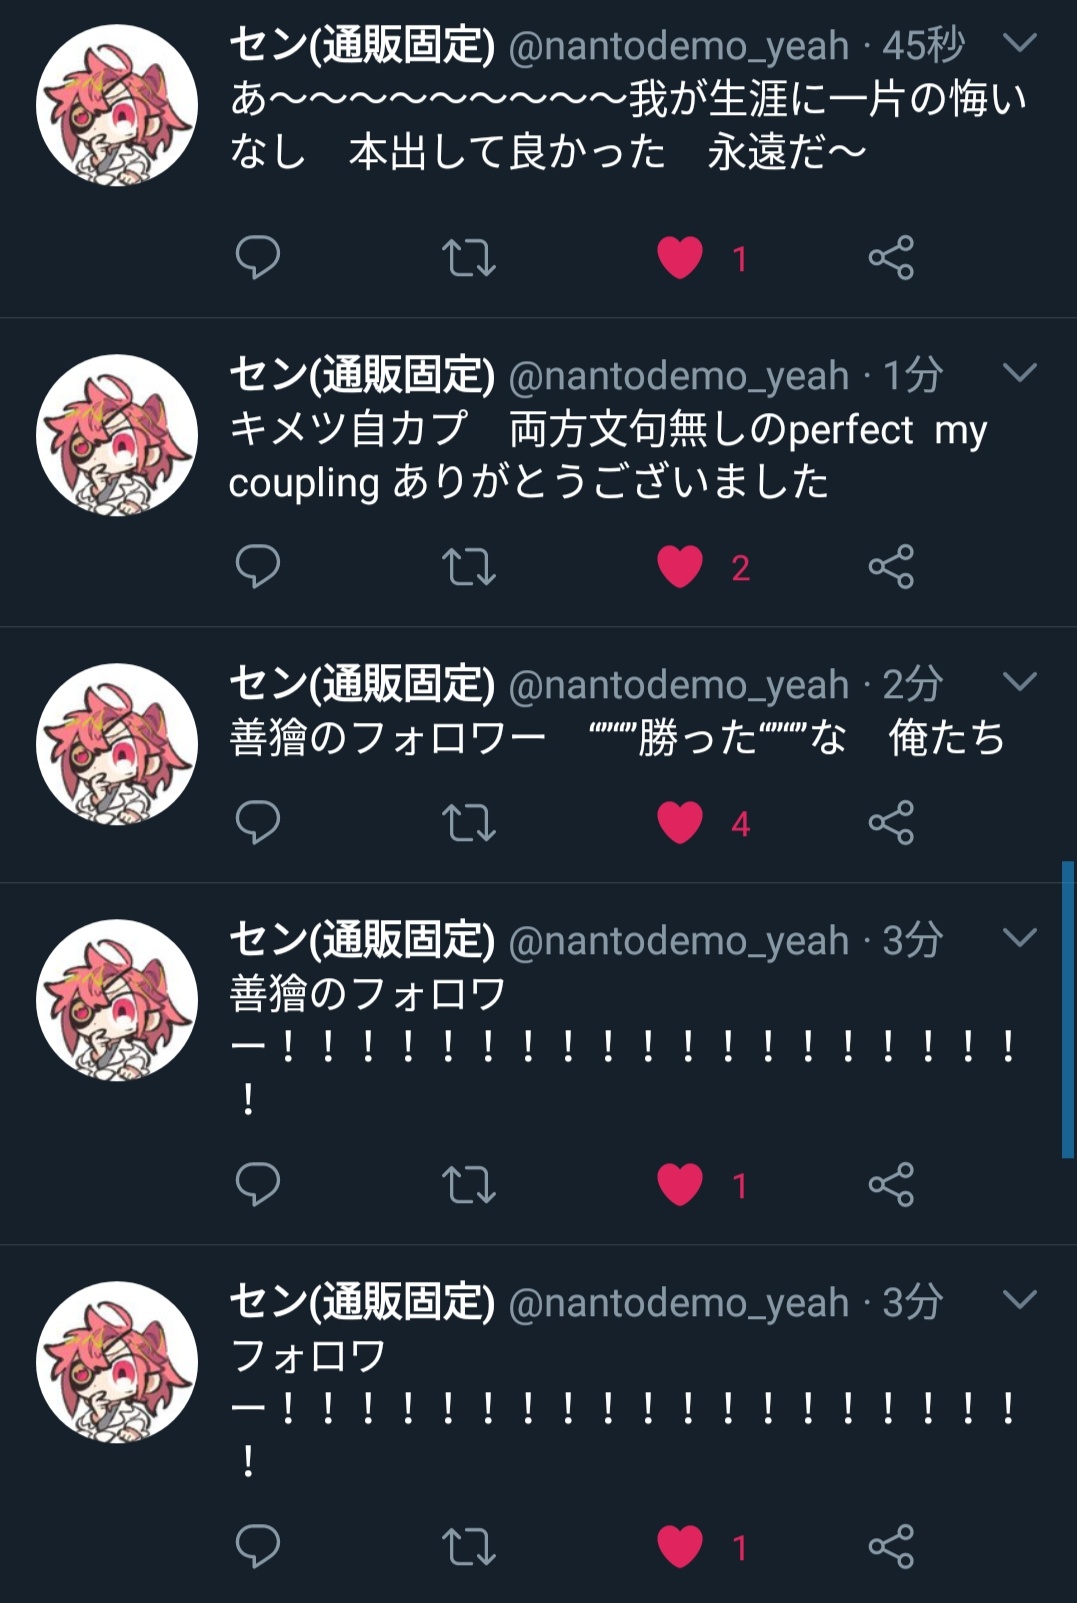
Task: Unlike the 45秒 tweet with 1 like
Action: click(x=680, y=258)
